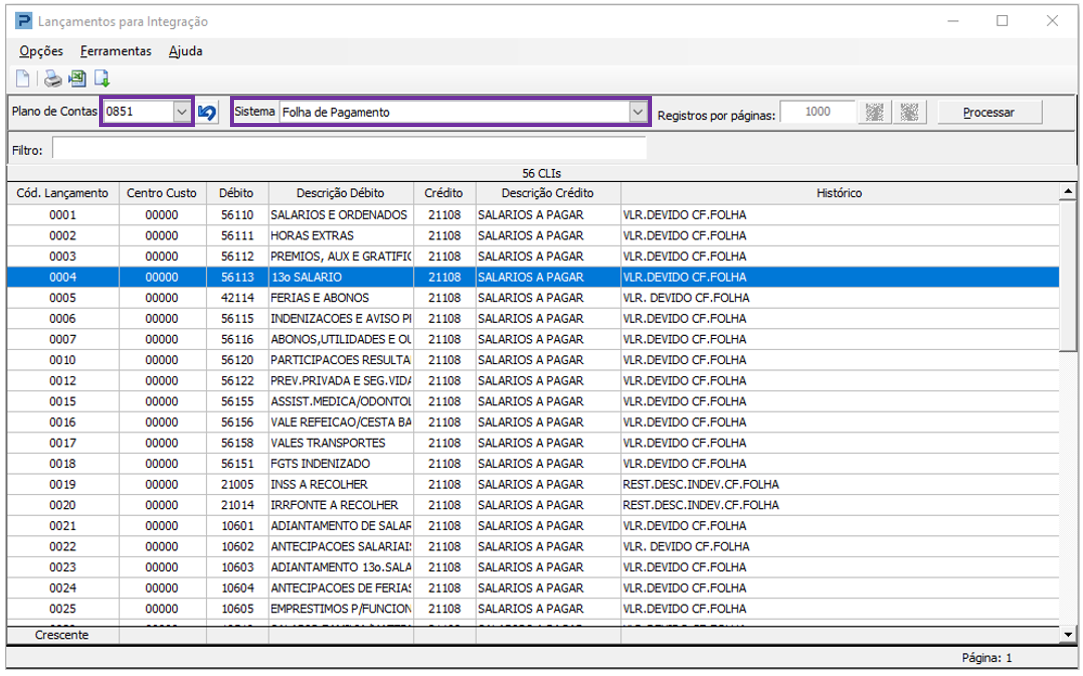1083x676 pixels.
Task: Select lançamento code 0012
Action: tap(62, 380)
